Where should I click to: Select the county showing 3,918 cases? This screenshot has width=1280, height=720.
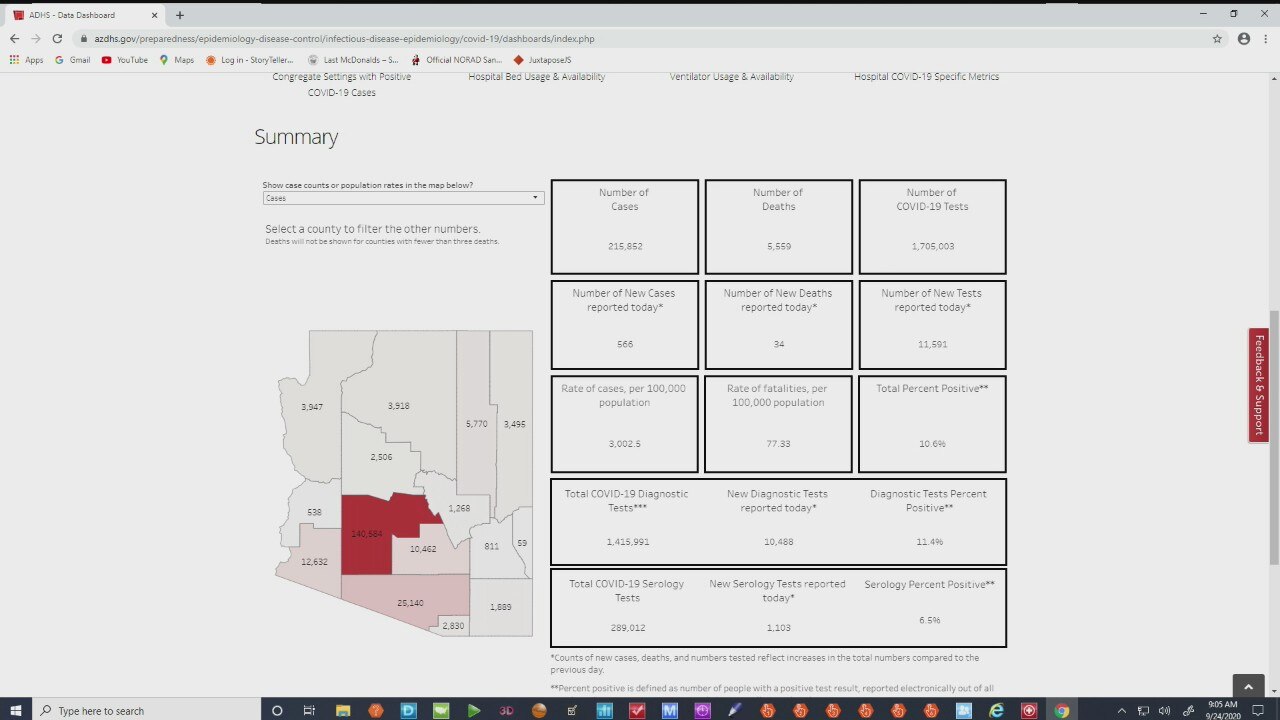pos(399,405)
